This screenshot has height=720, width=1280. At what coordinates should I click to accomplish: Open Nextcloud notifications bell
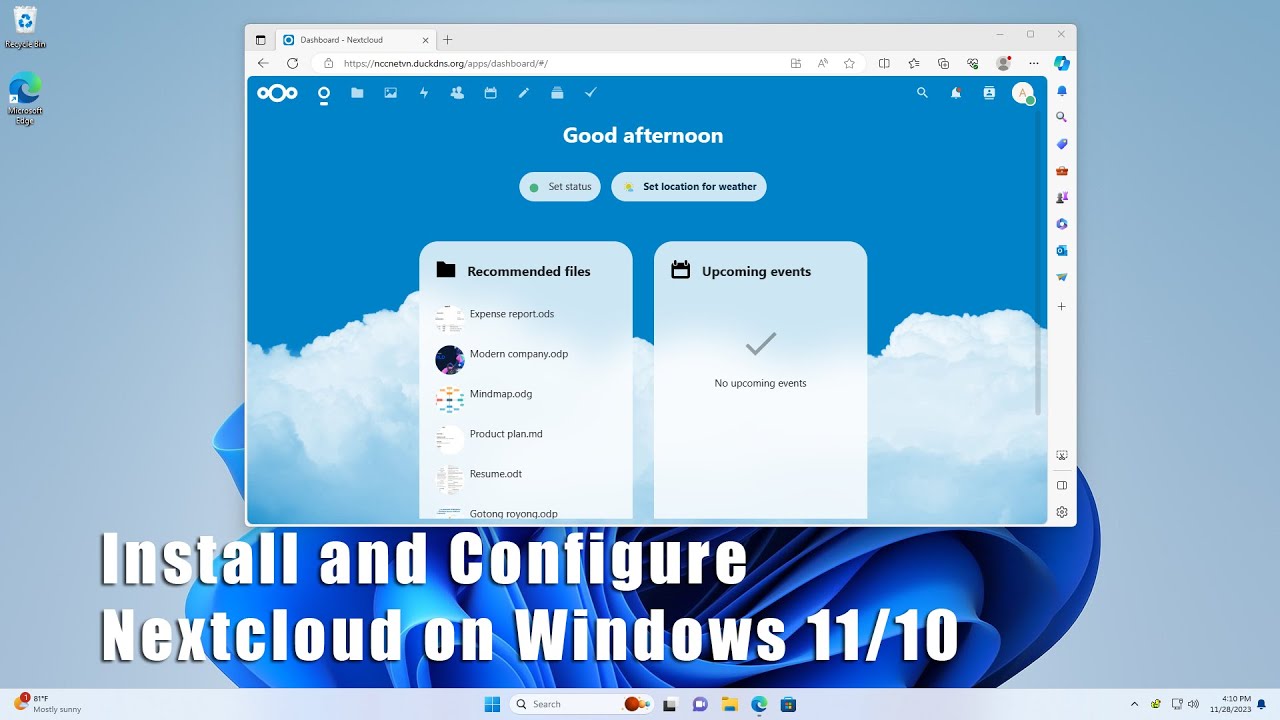coord(956,93)
